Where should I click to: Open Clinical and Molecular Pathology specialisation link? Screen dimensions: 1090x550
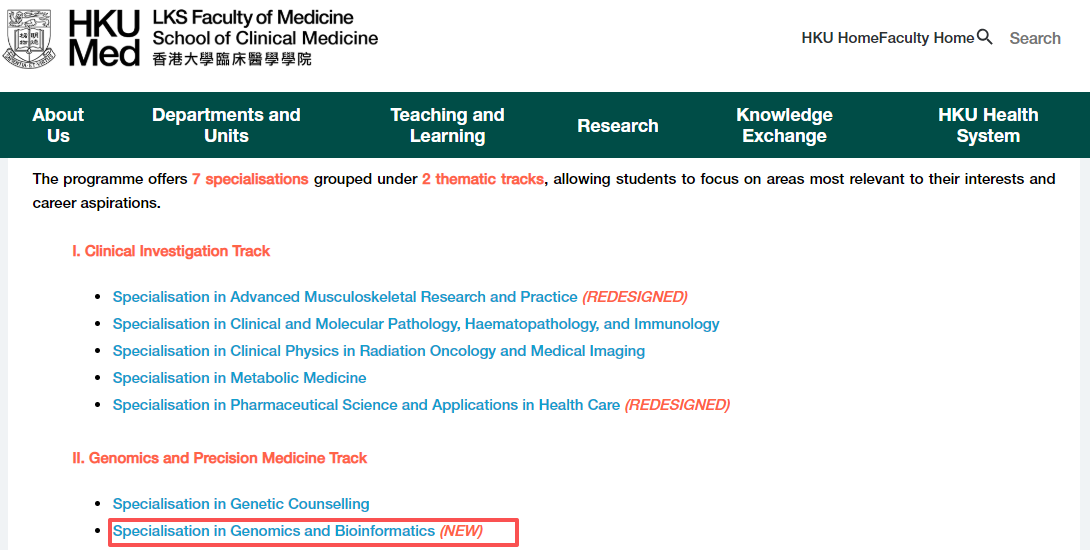click(x=416, y=324)
